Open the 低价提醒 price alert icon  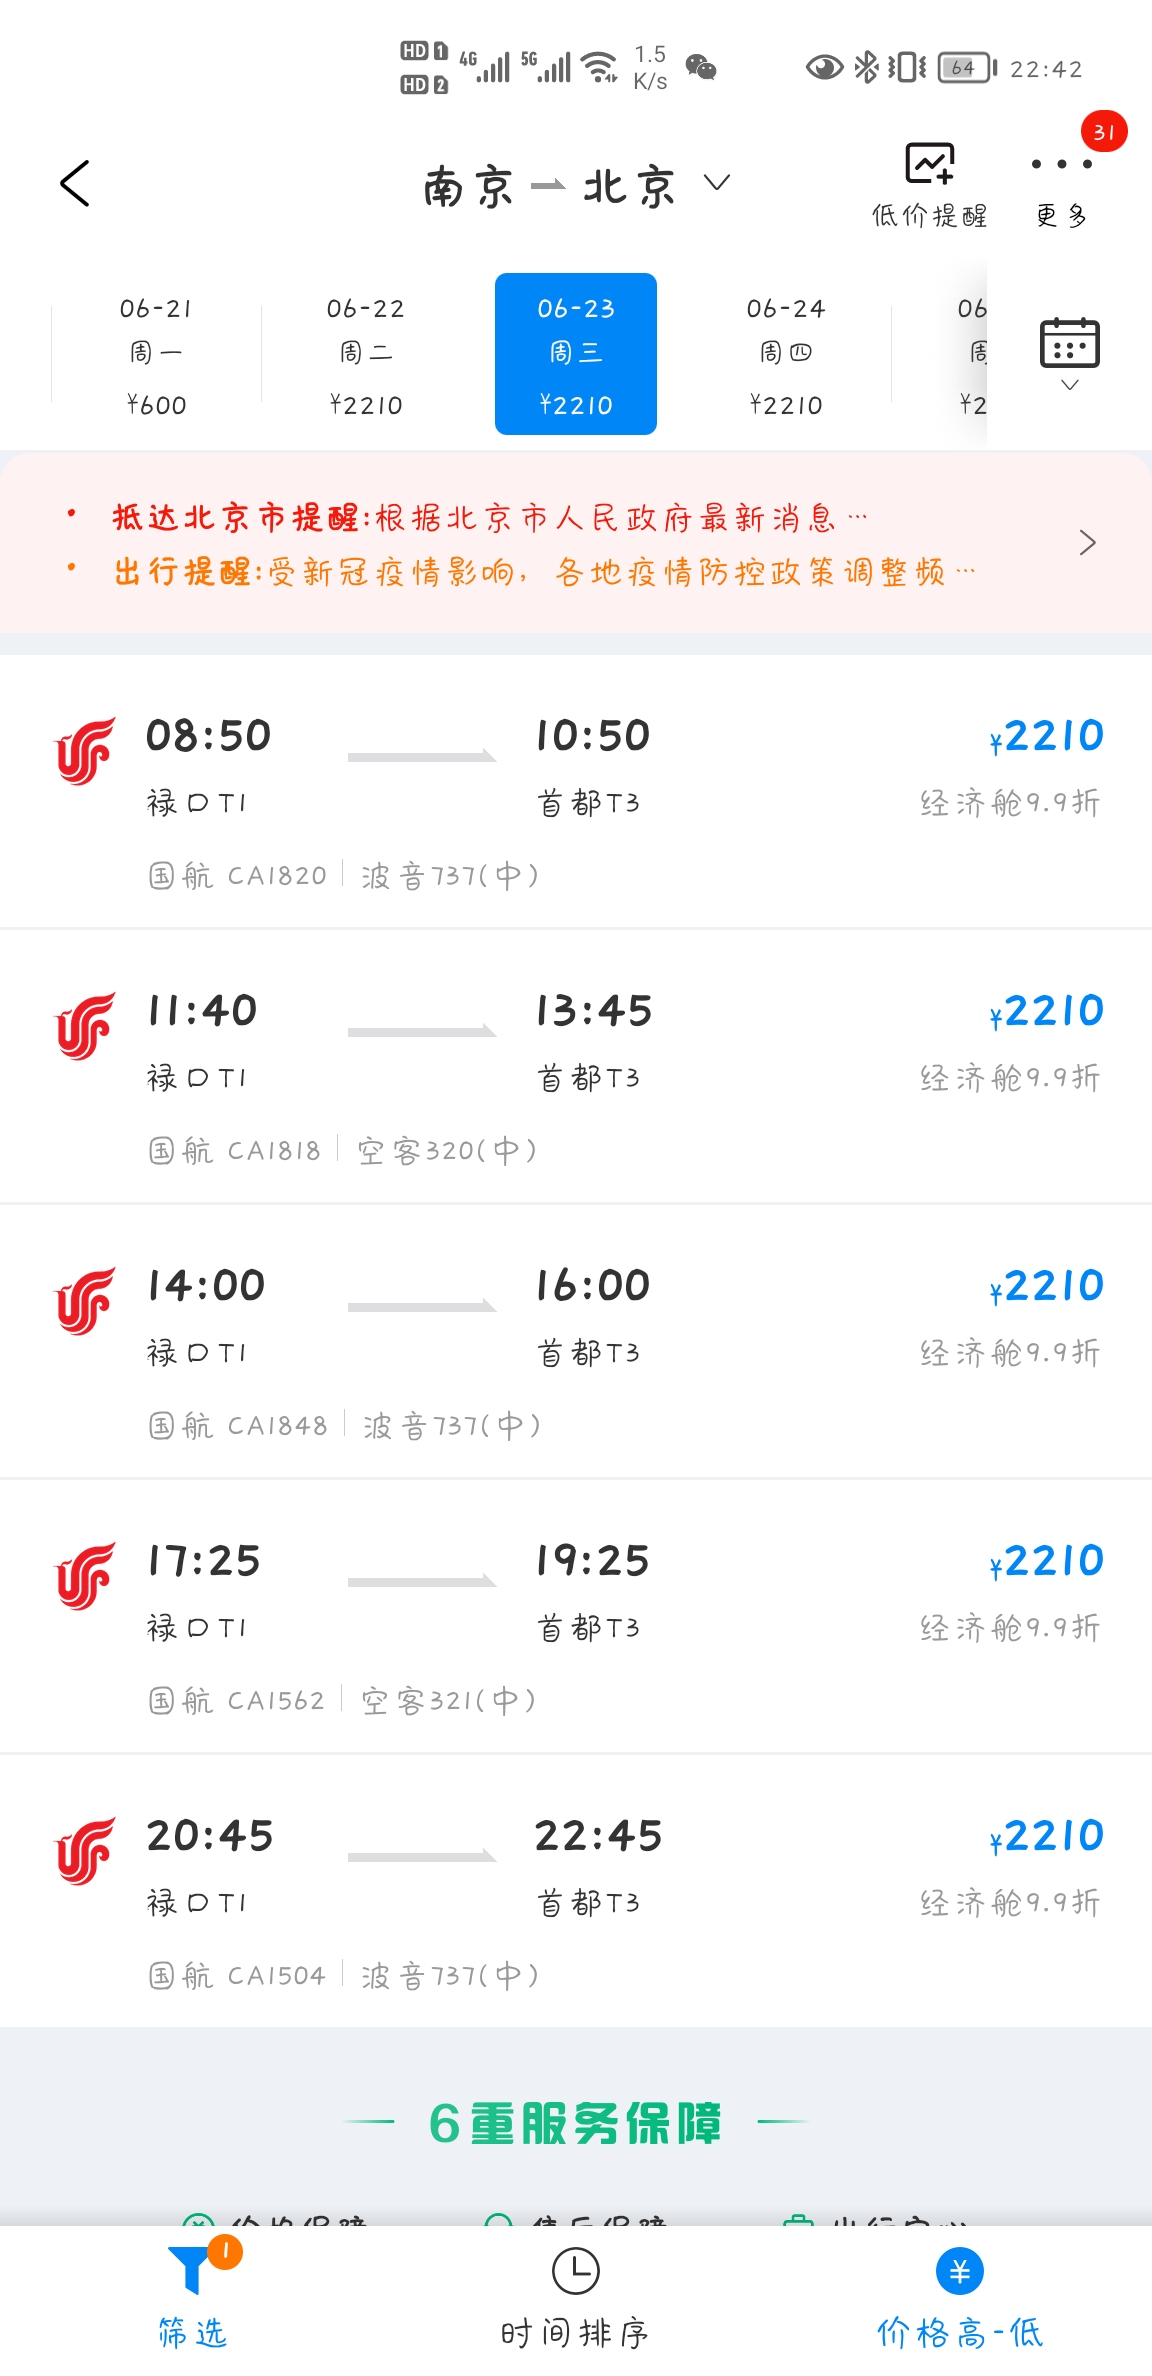pos(929,164)
